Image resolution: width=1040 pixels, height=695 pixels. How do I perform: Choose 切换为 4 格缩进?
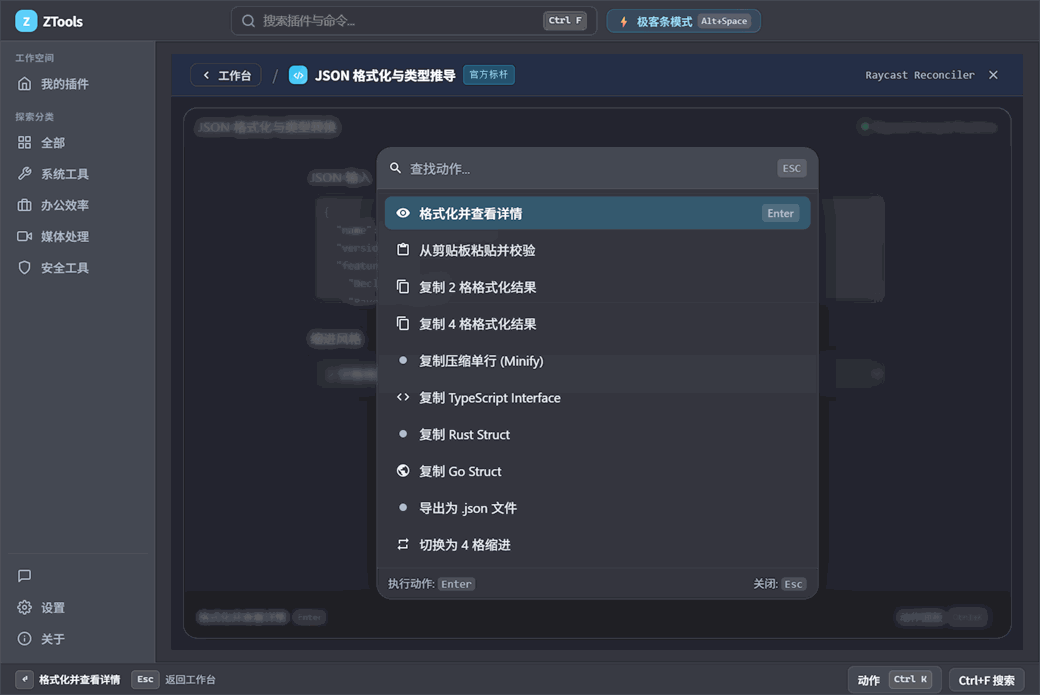coord(597,544)
